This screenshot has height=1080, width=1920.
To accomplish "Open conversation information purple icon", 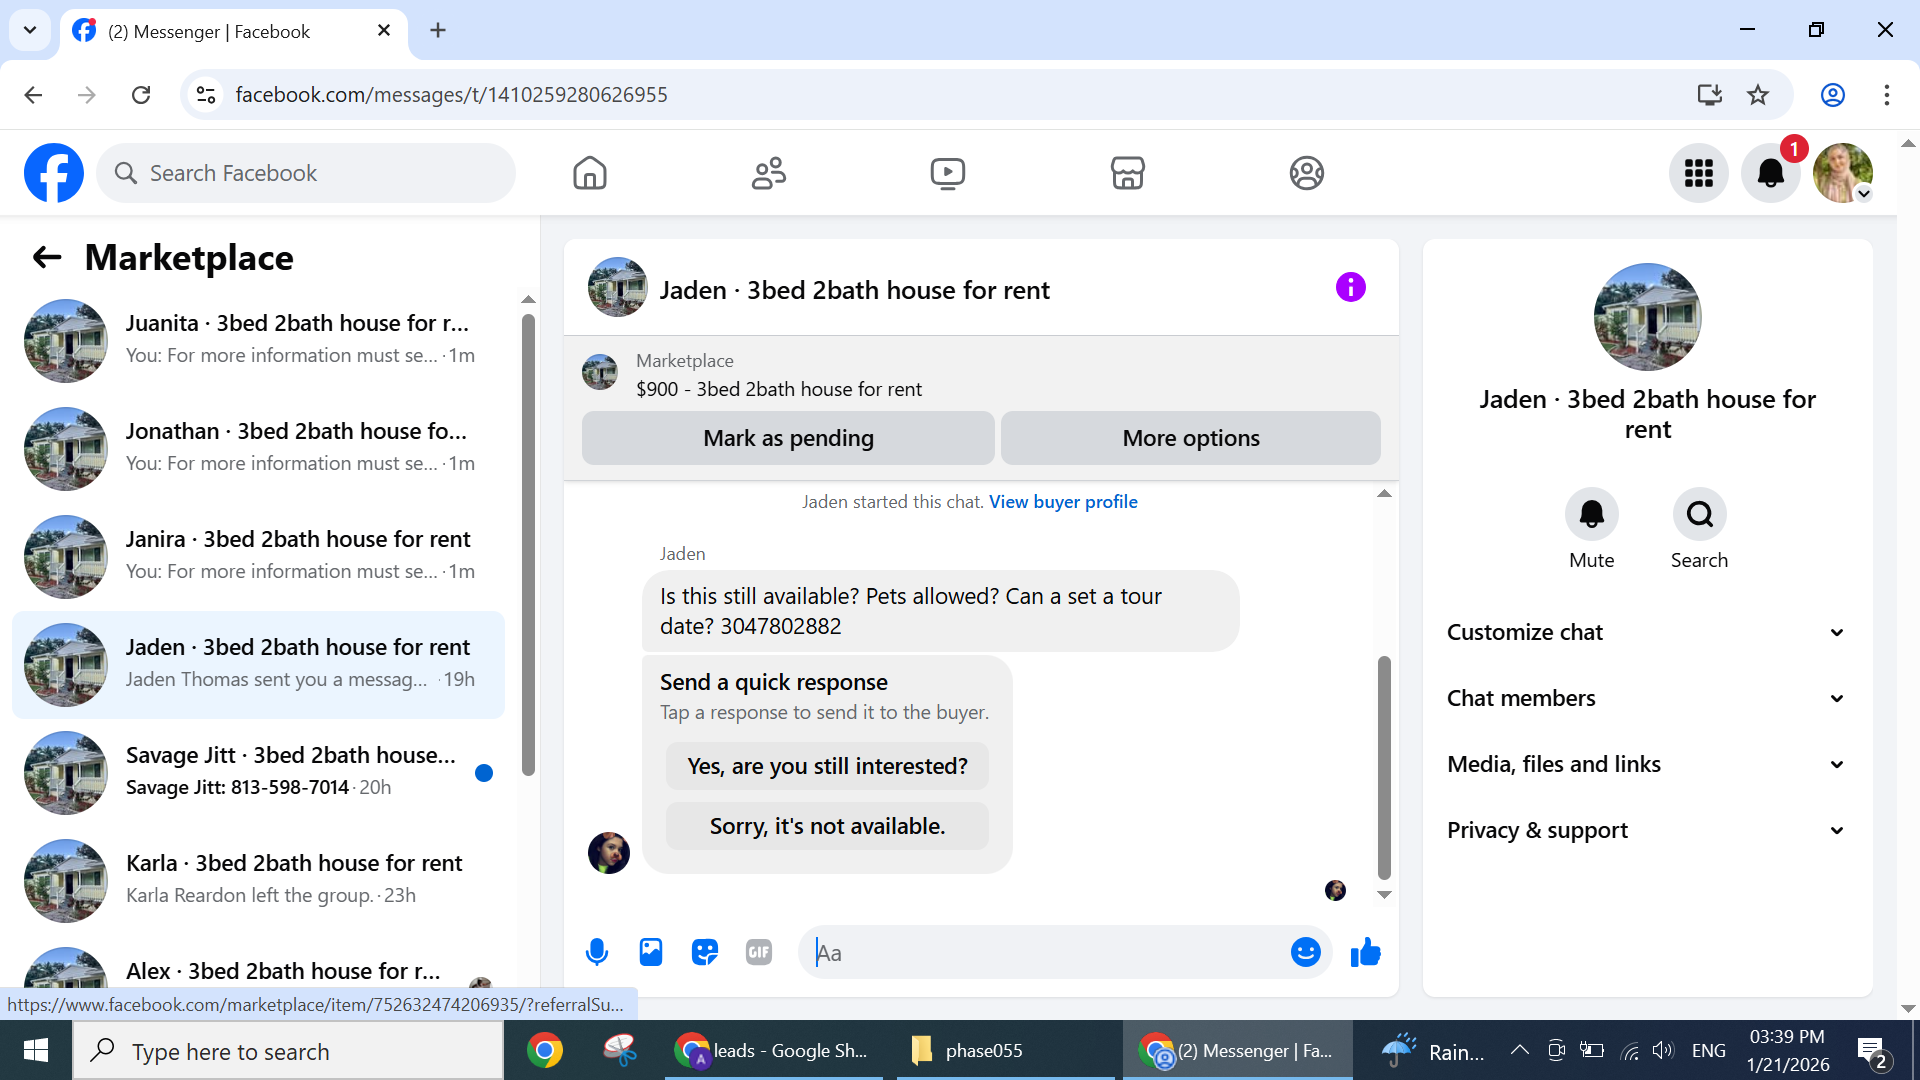I will [x=1350, y=288].
